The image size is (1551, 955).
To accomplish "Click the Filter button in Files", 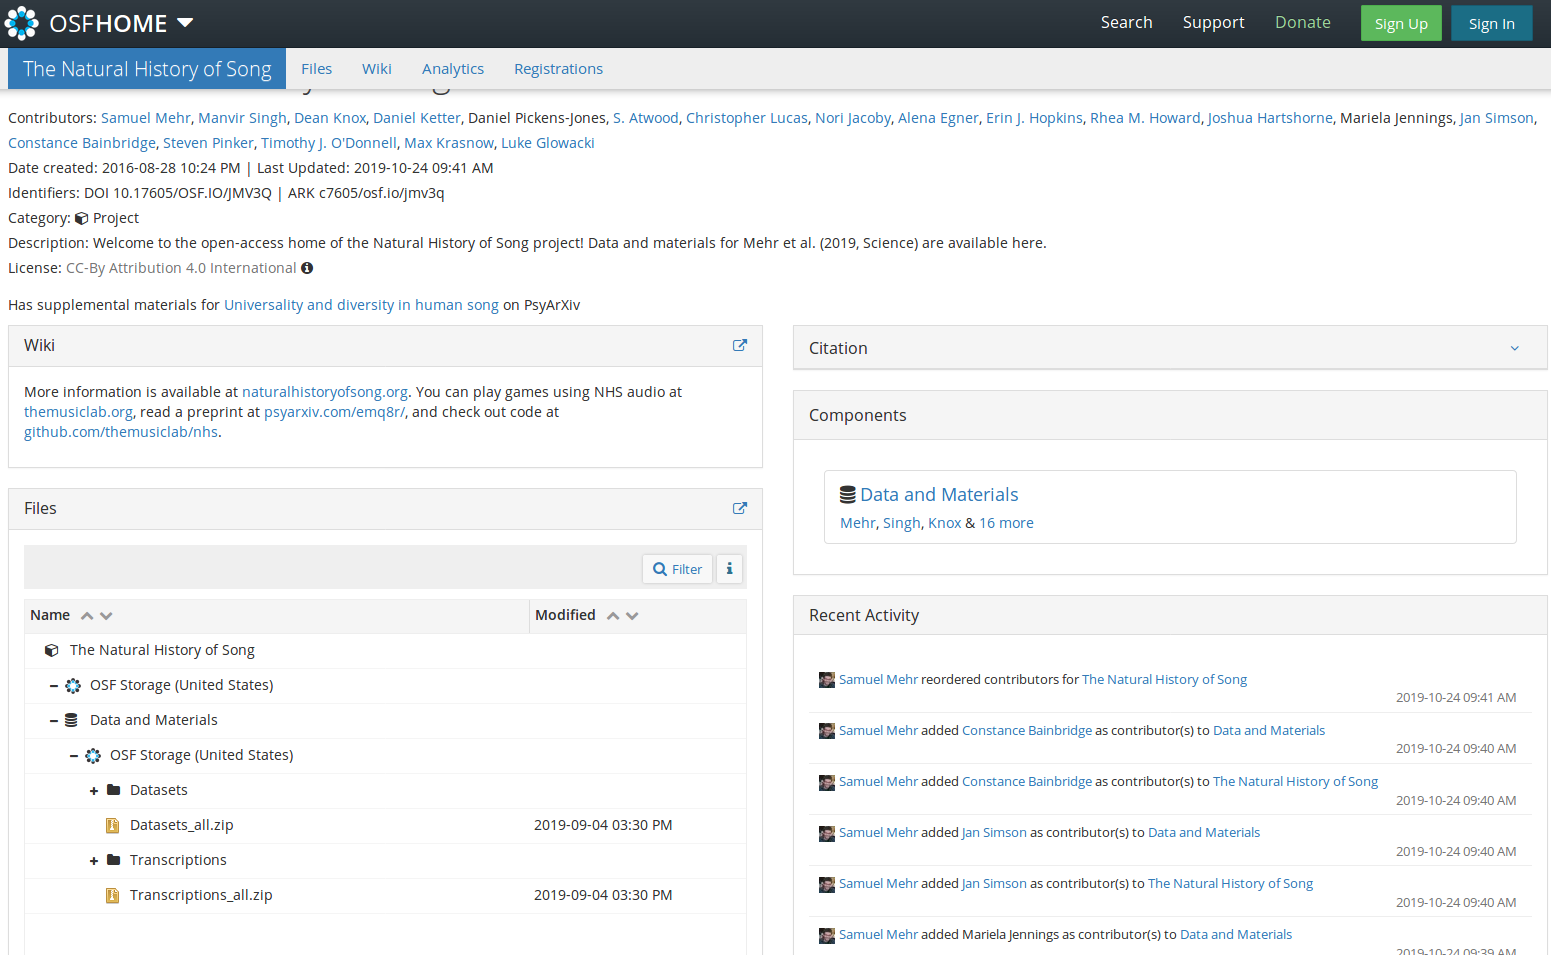I will 677,569.
